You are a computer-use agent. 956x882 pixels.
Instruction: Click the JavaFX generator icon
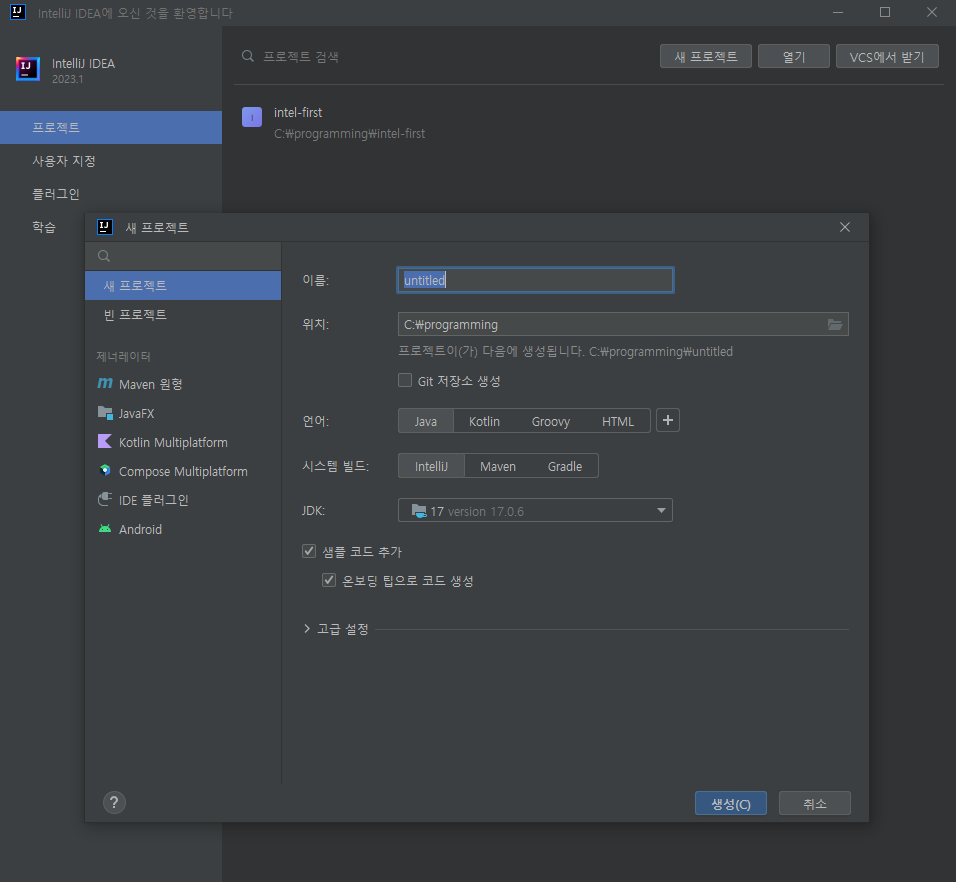[x=105, y=413]
